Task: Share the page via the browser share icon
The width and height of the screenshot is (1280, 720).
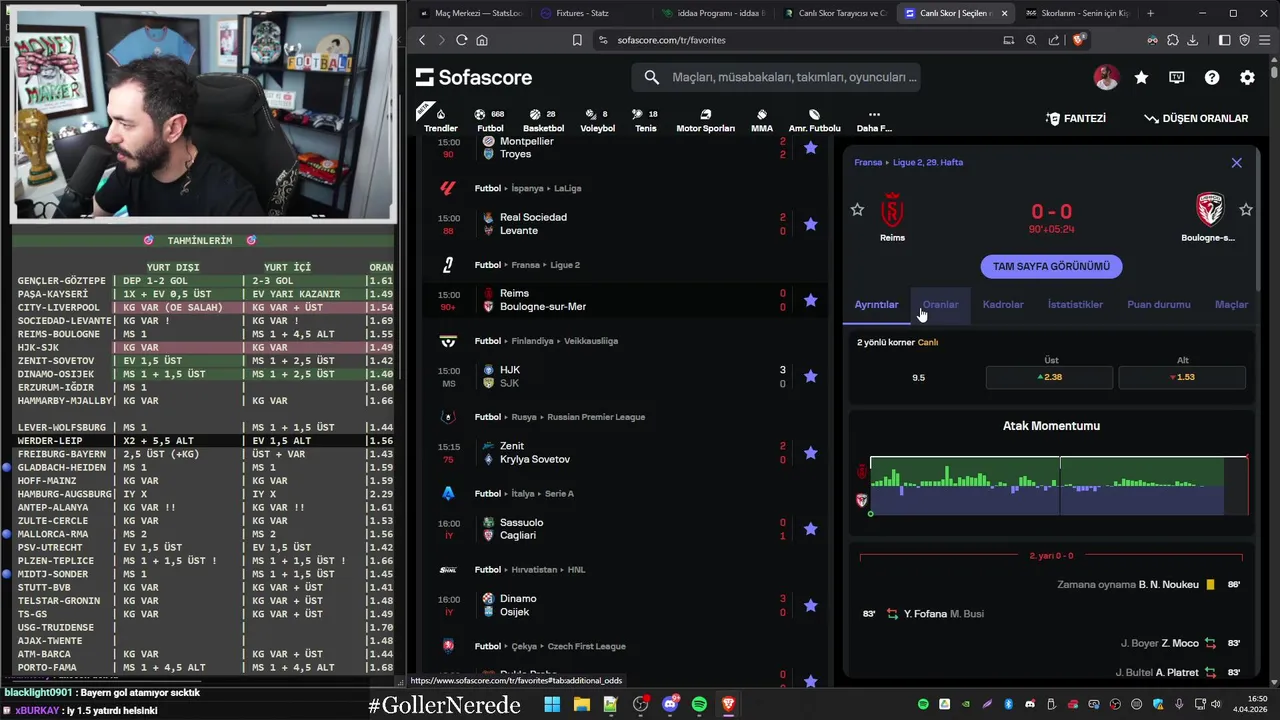Action: (x=1054, y=40)
